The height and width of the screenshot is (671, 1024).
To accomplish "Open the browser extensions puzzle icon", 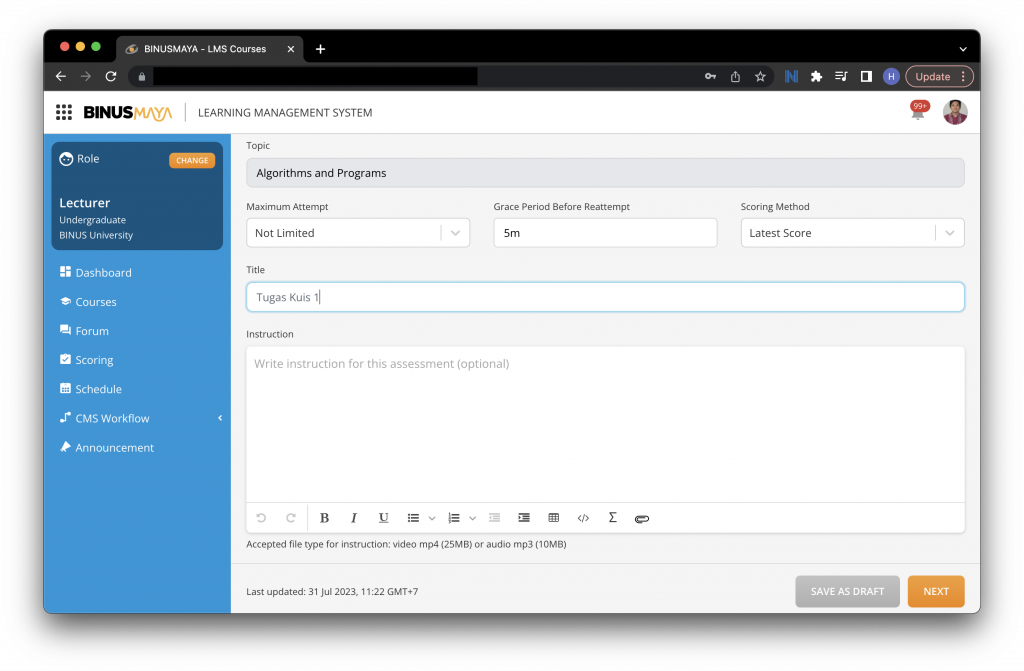I will [x=816, y=76].
